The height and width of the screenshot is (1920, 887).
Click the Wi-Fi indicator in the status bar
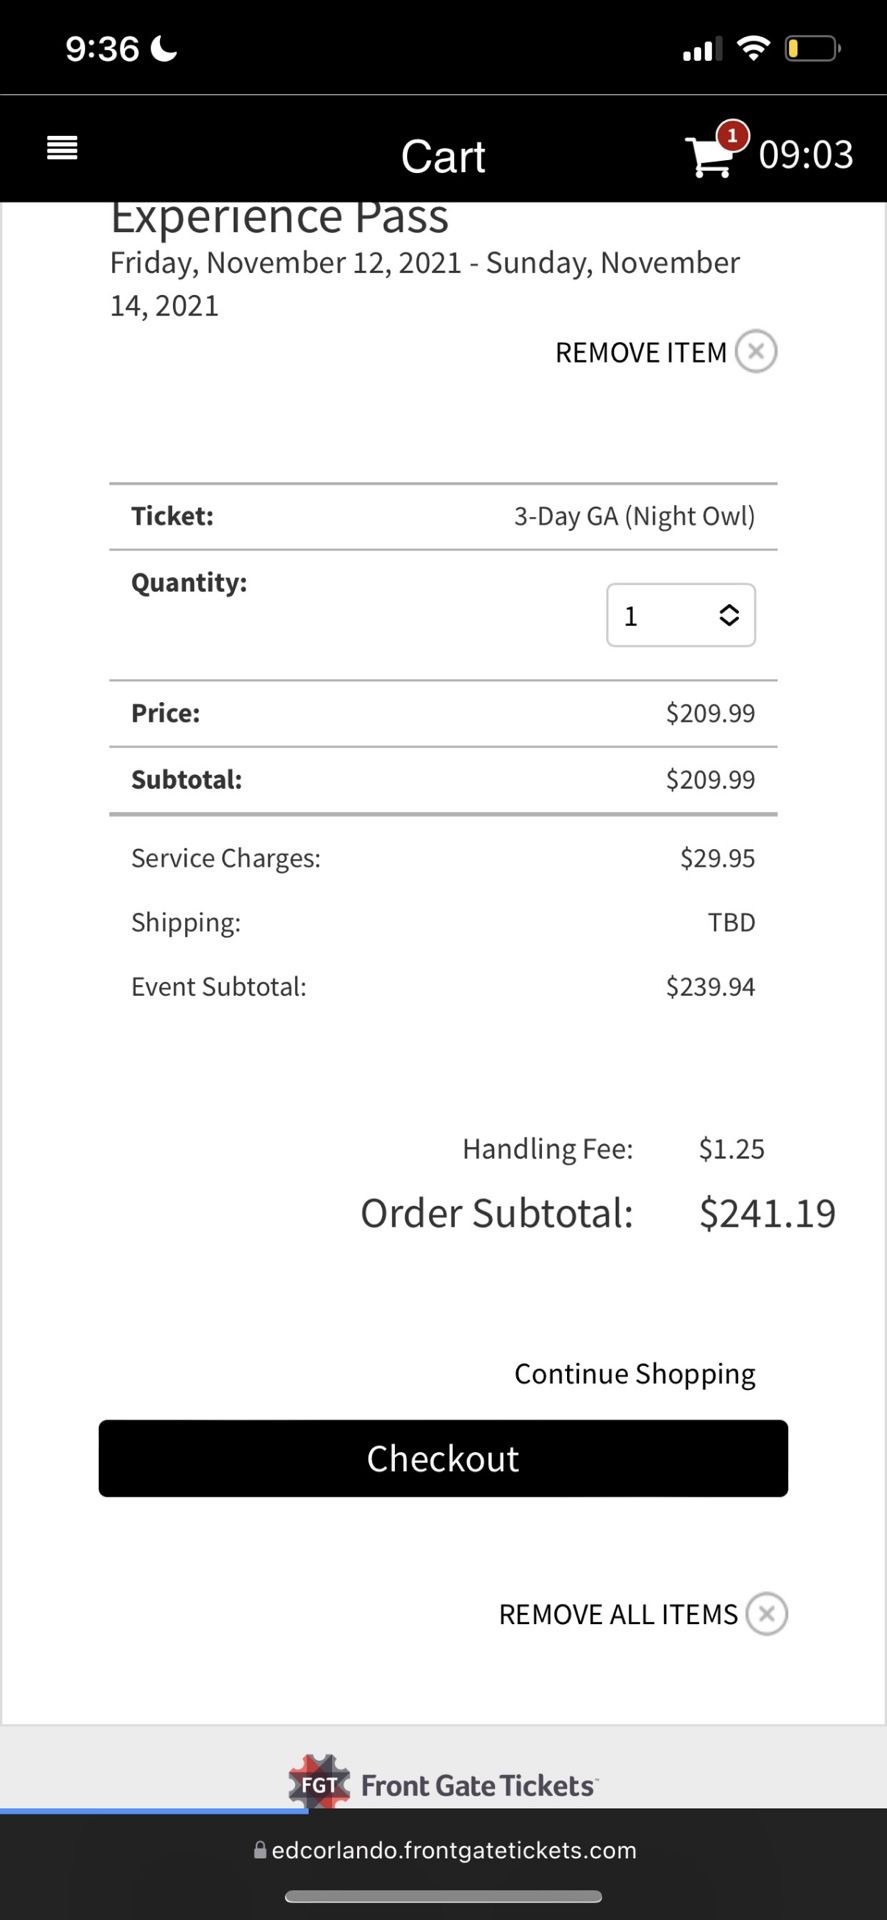[x=753, y=45]
